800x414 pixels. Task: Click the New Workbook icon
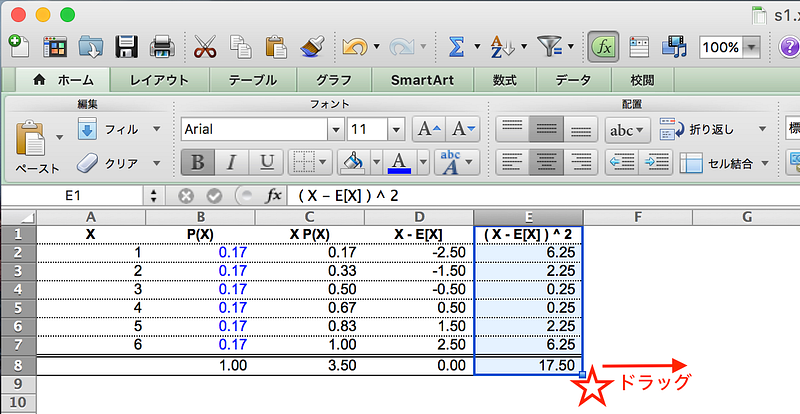(x=19, y=46)
